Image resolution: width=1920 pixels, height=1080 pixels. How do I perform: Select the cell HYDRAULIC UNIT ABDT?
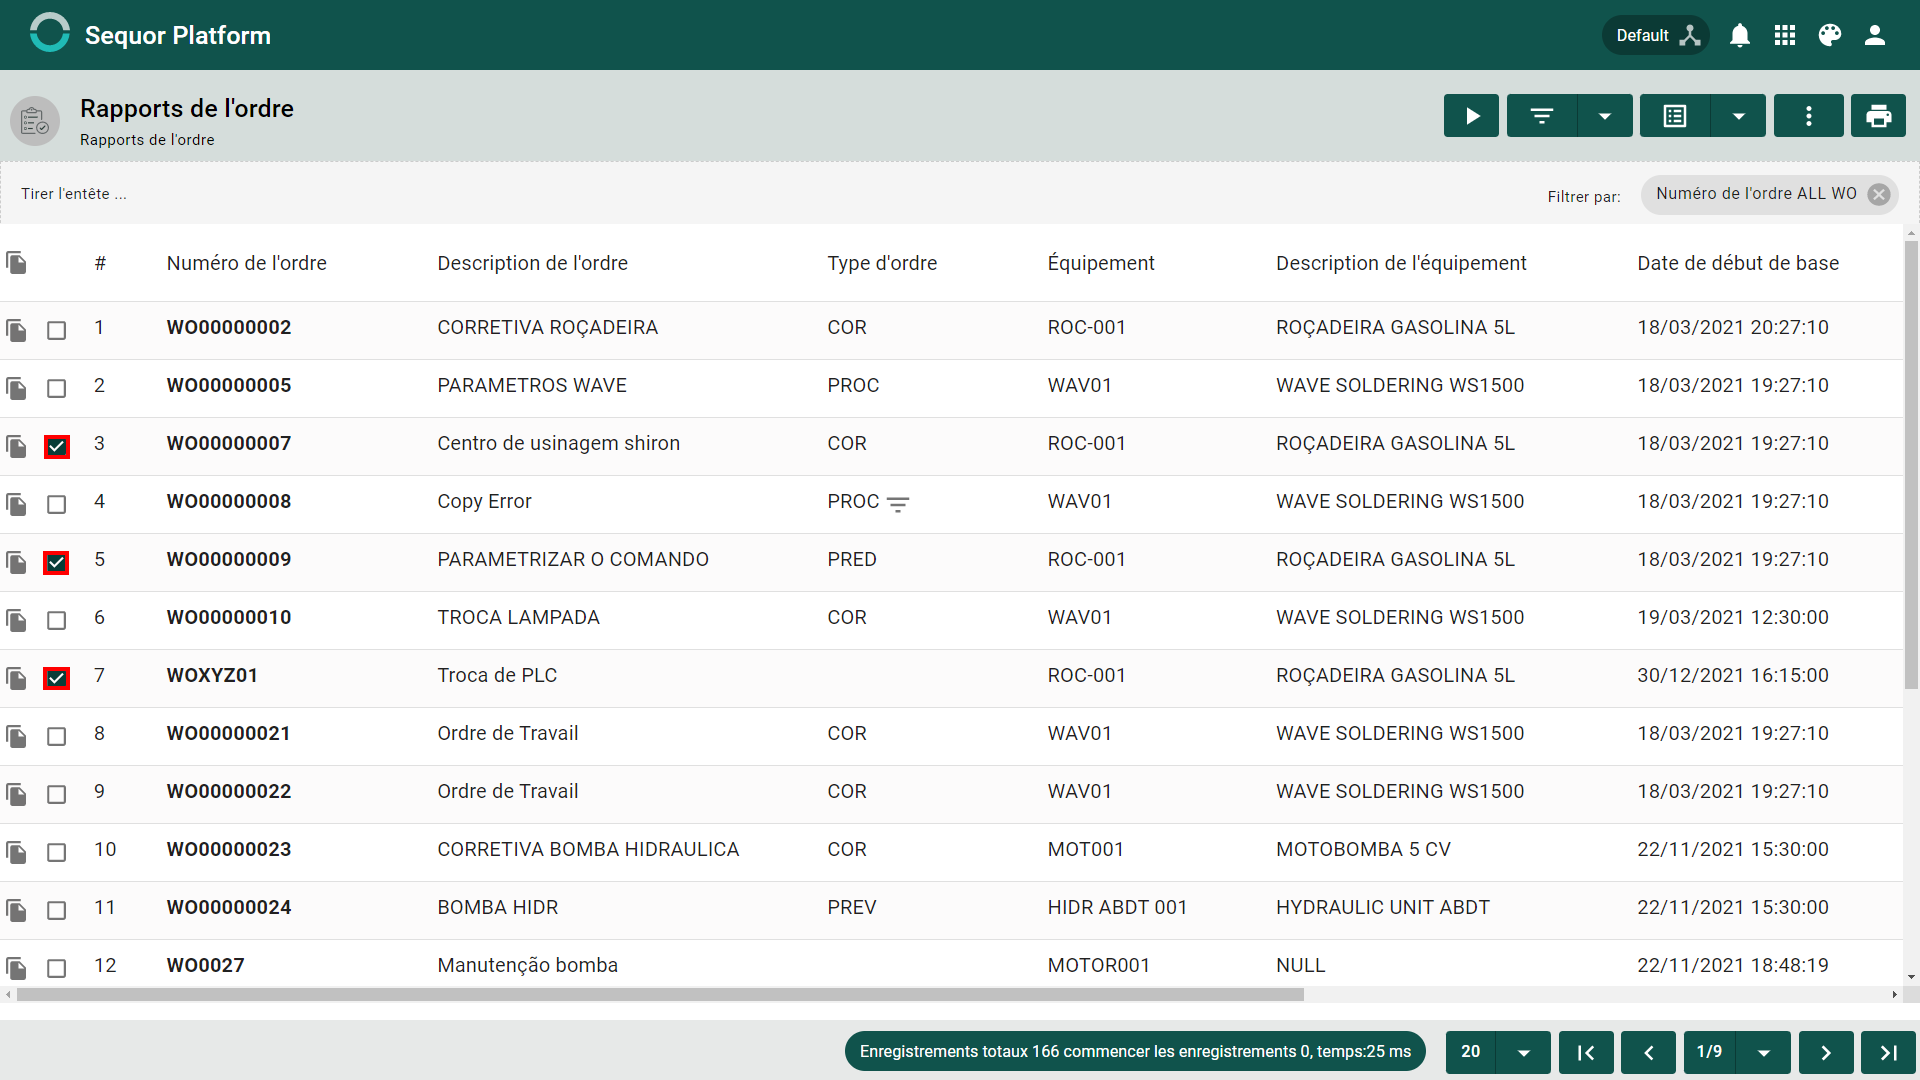point(1383,908)
